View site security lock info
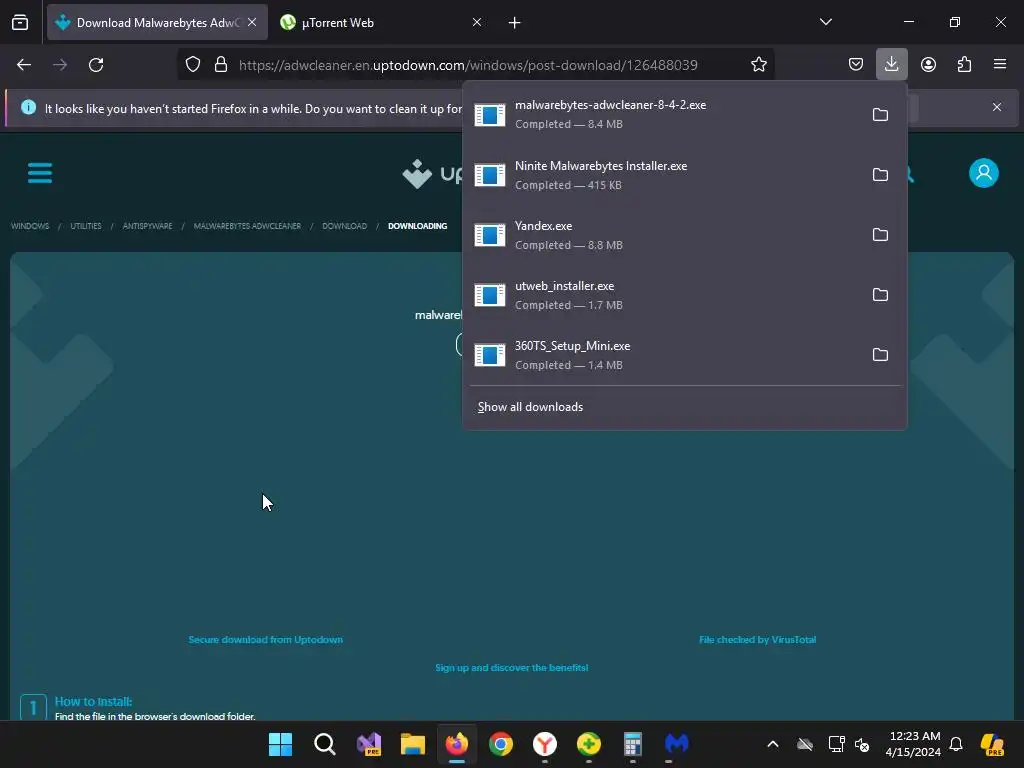 [x=221, y=65]
